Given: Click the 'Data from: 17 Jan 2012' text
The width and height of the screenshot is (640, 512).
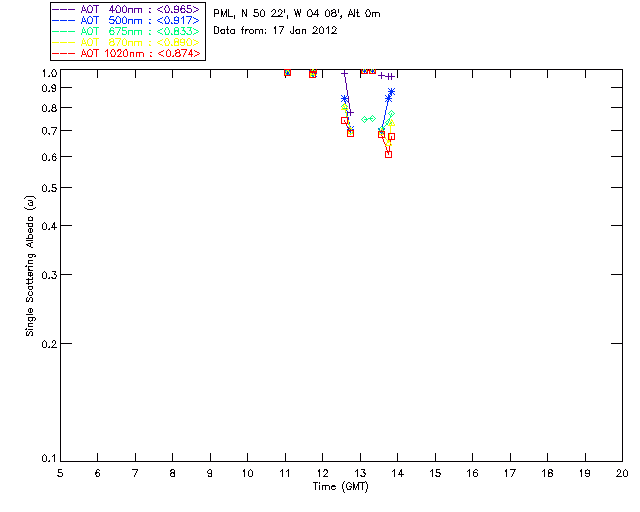Looking at the screenshot, I should [275, 30].
